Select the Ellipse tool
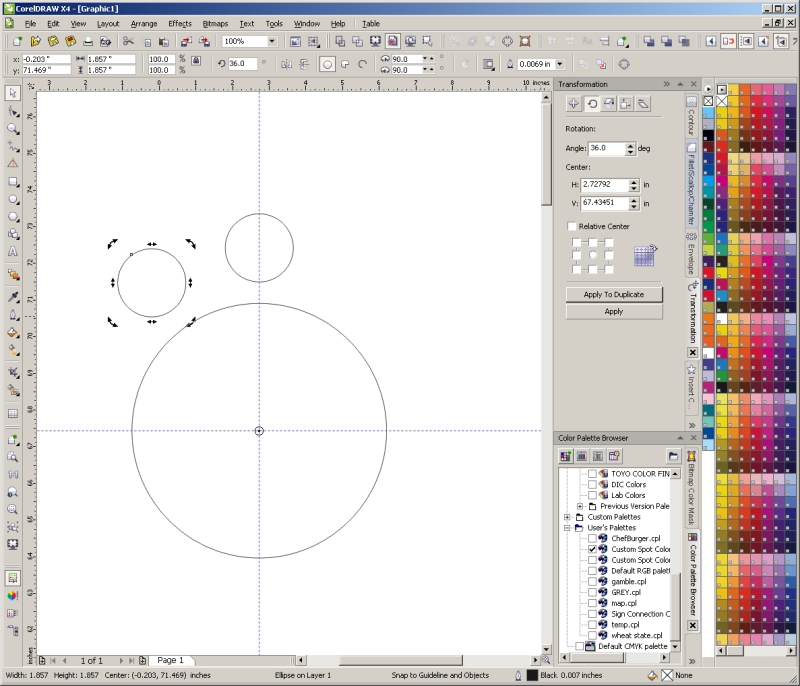 tap(13, 199)
